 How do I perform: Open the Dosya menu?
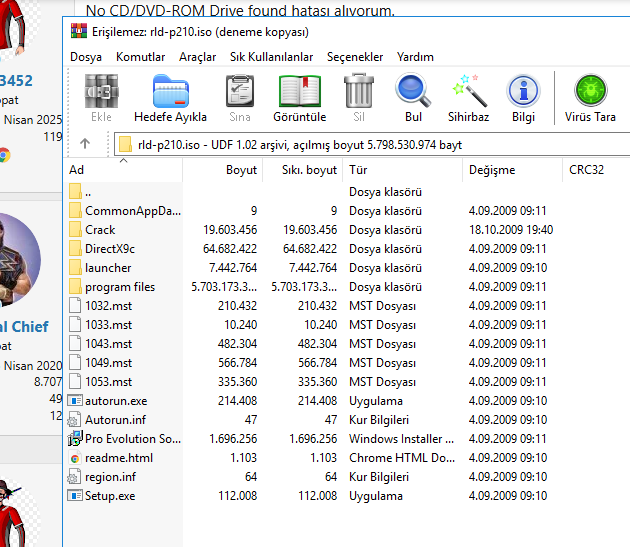(86, 57)
